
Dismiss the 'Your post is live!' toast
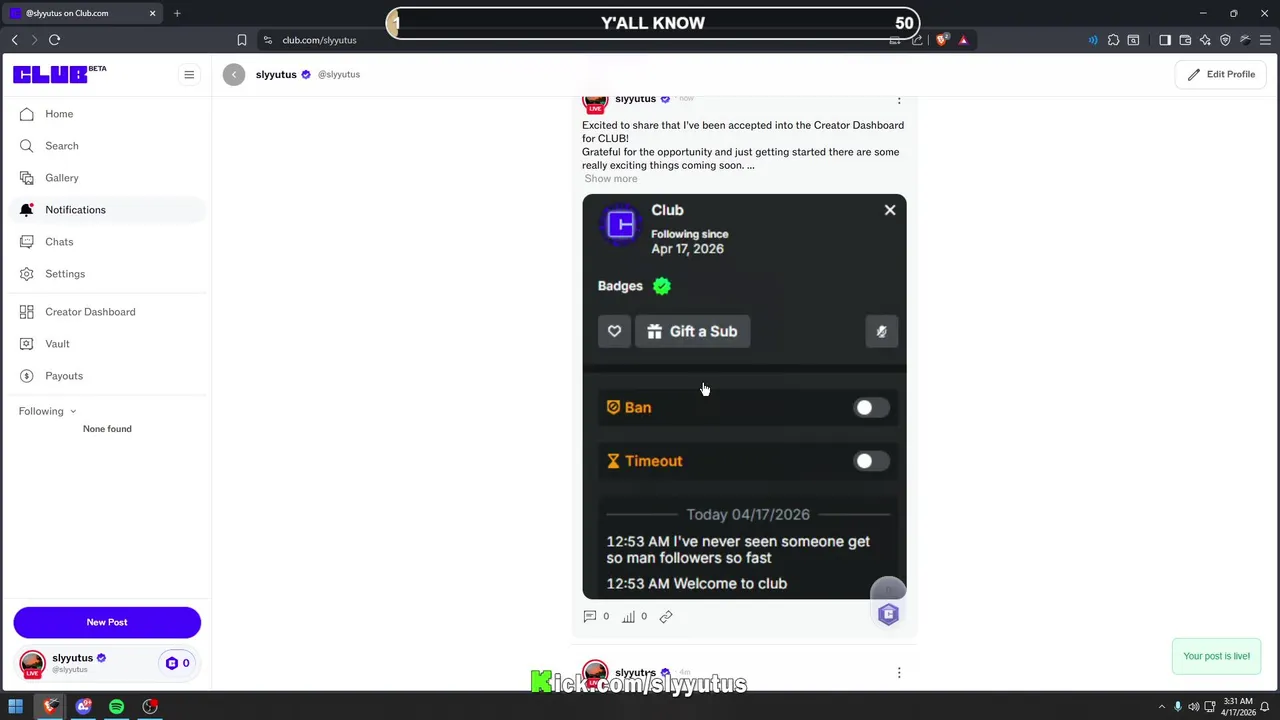1216,656
